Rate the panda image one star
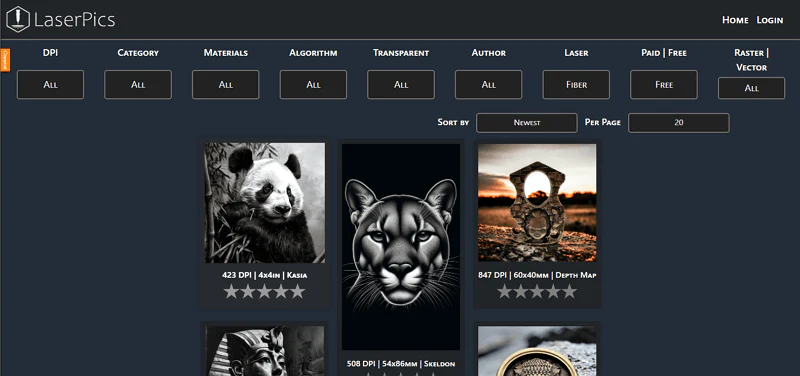800x376 pixels. click(x=231, y=292)
